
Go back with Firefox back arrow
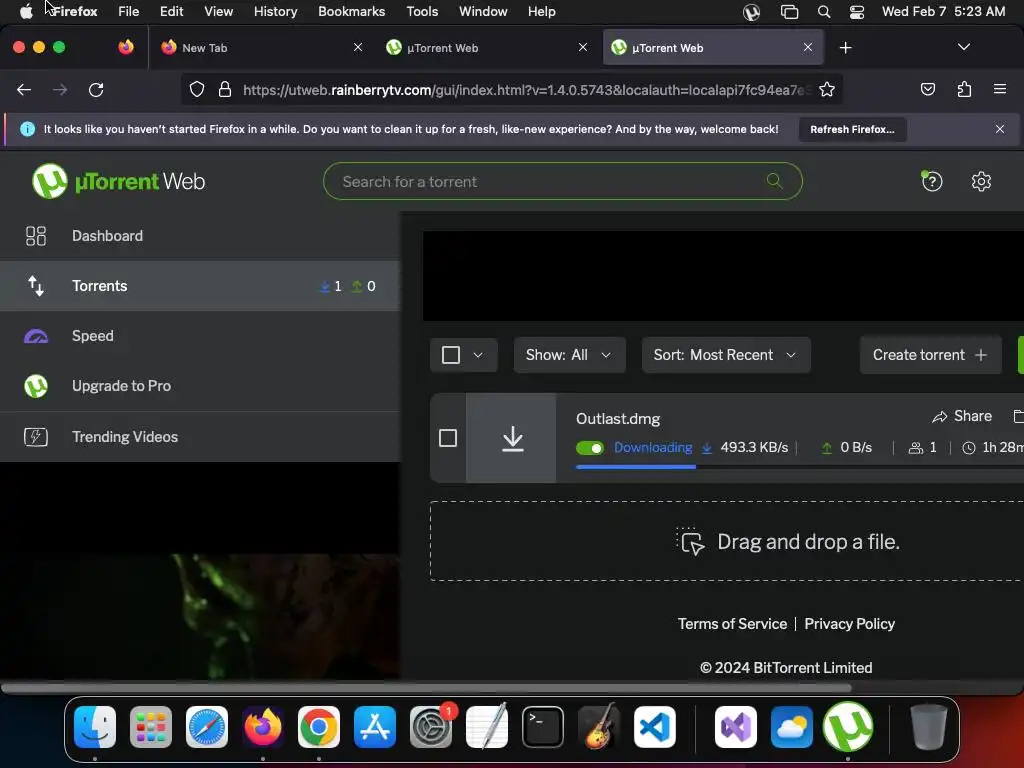[24, 89]
